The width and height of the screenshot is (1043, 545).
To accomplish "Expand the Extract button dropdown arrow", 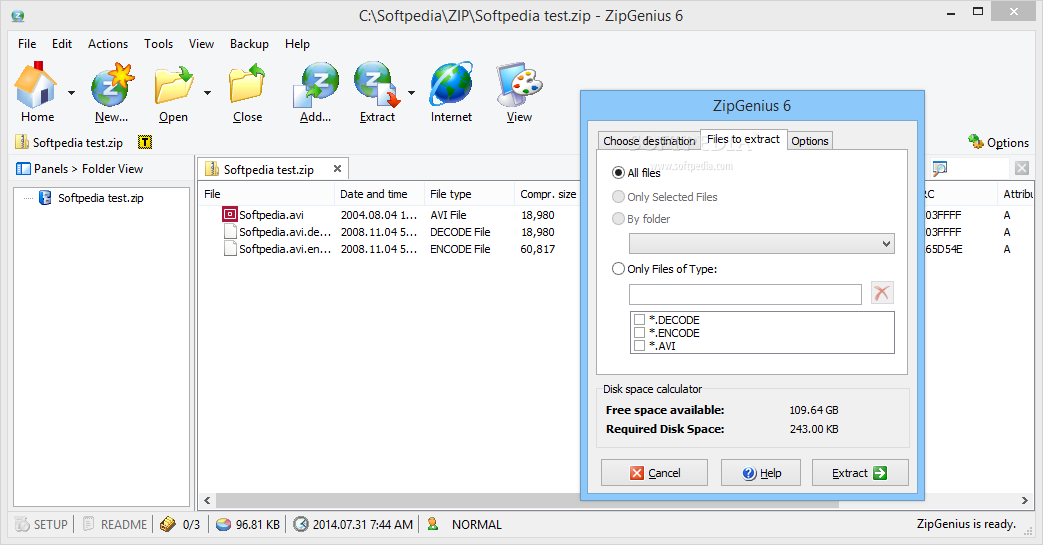I will 411,92.
